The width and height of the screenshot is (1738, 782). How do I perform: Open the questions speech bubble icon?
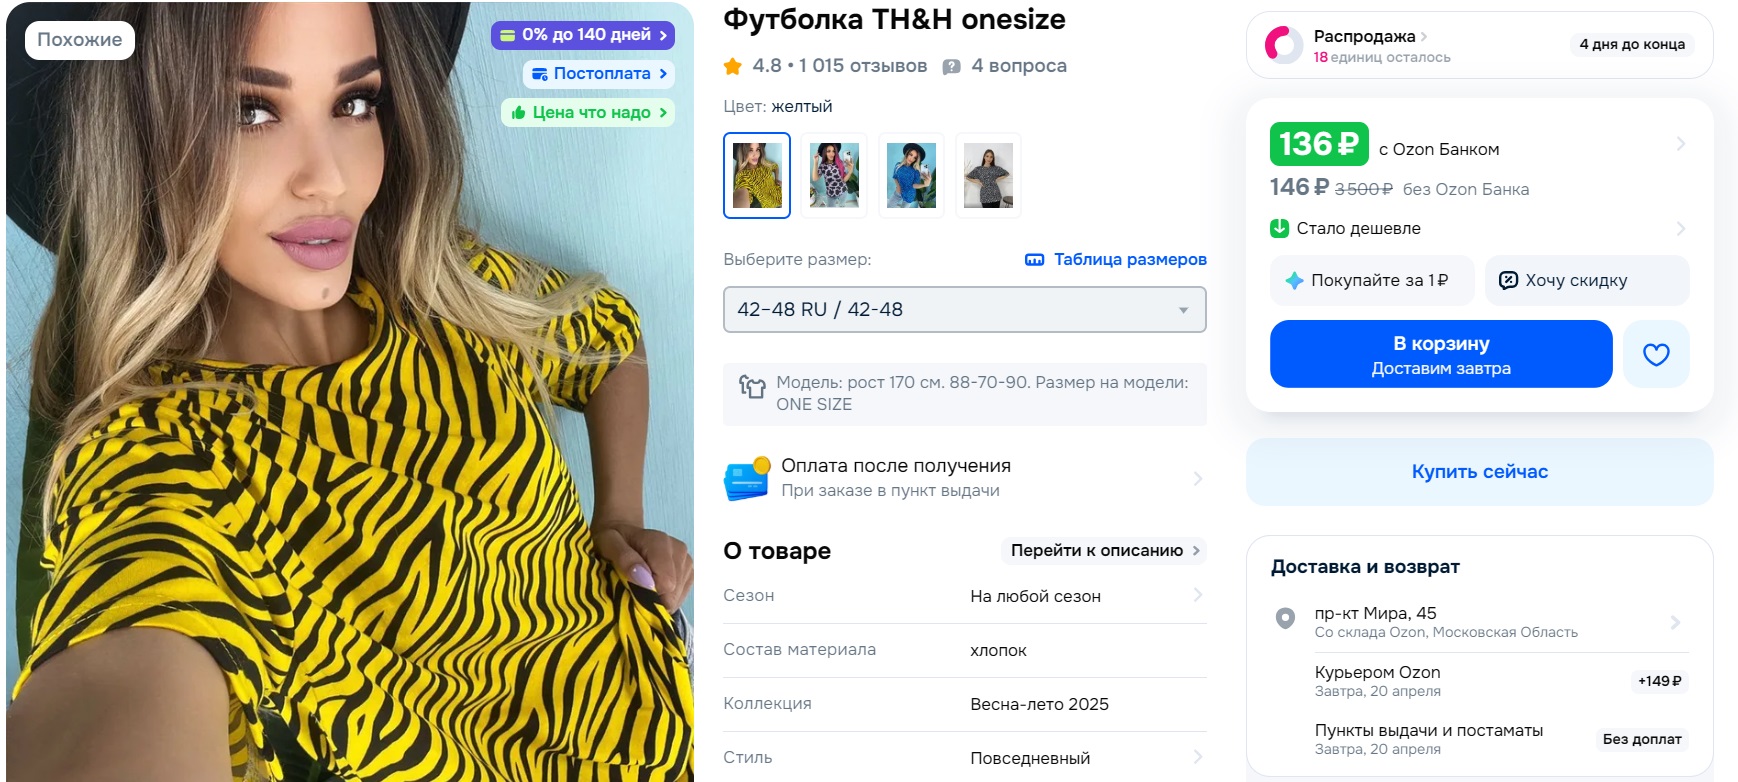(952, 67)
